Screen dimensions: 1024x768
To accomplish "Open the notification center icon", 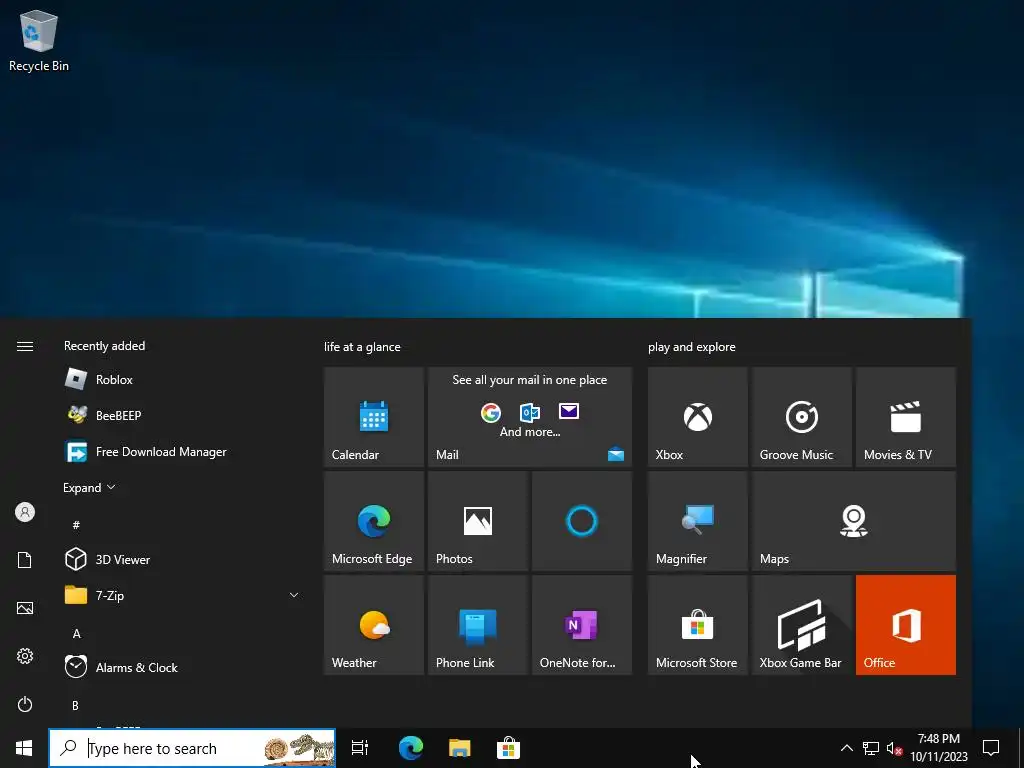I will point(991,748).
